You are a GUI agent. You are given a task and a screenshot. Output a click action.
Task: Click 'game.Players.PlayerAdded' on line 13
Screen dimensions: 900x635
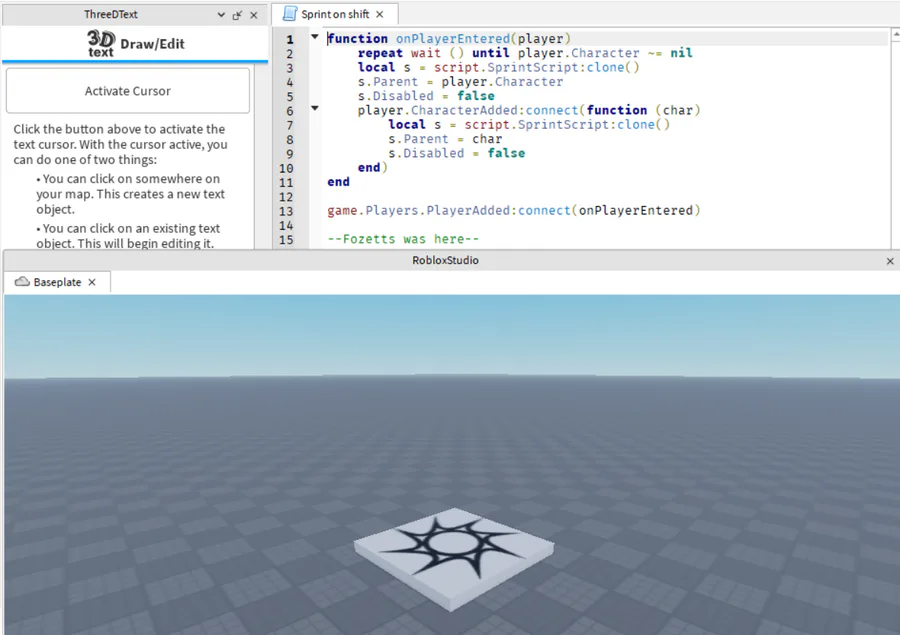click(x=420, y=211)
